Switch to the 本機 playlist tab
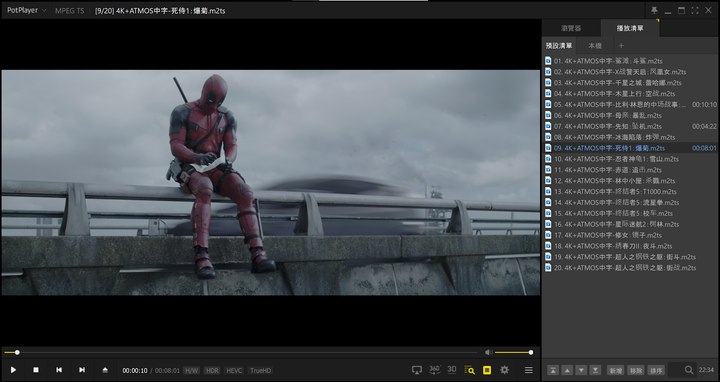This screenshot has height=382, width=720. [x=595, y=45]
